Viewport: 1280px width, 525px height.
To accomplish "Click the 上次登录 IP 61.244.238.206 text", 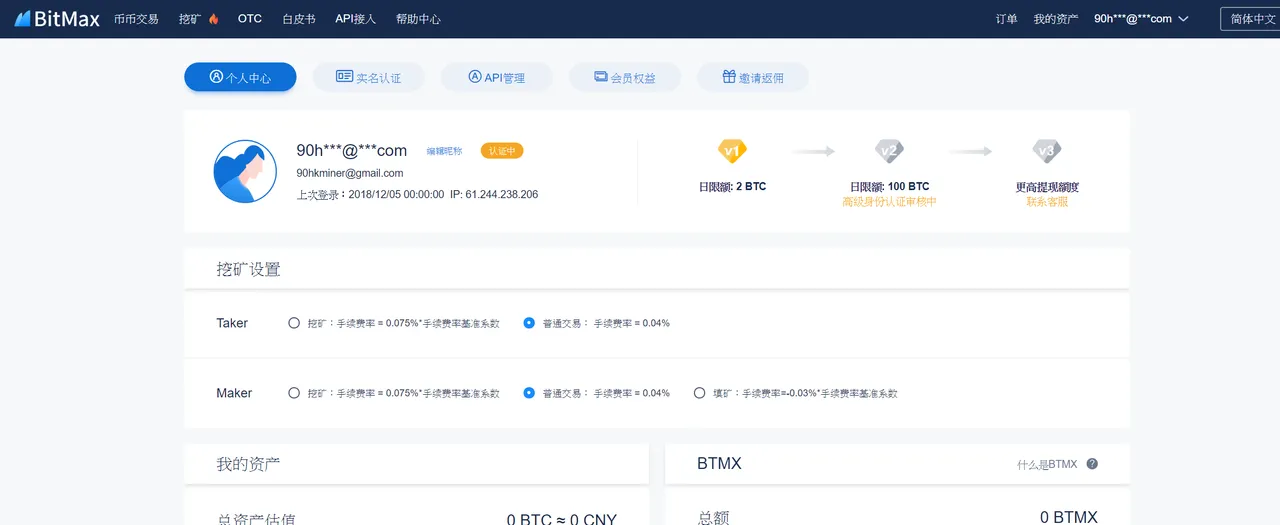I will coord(494,194).
